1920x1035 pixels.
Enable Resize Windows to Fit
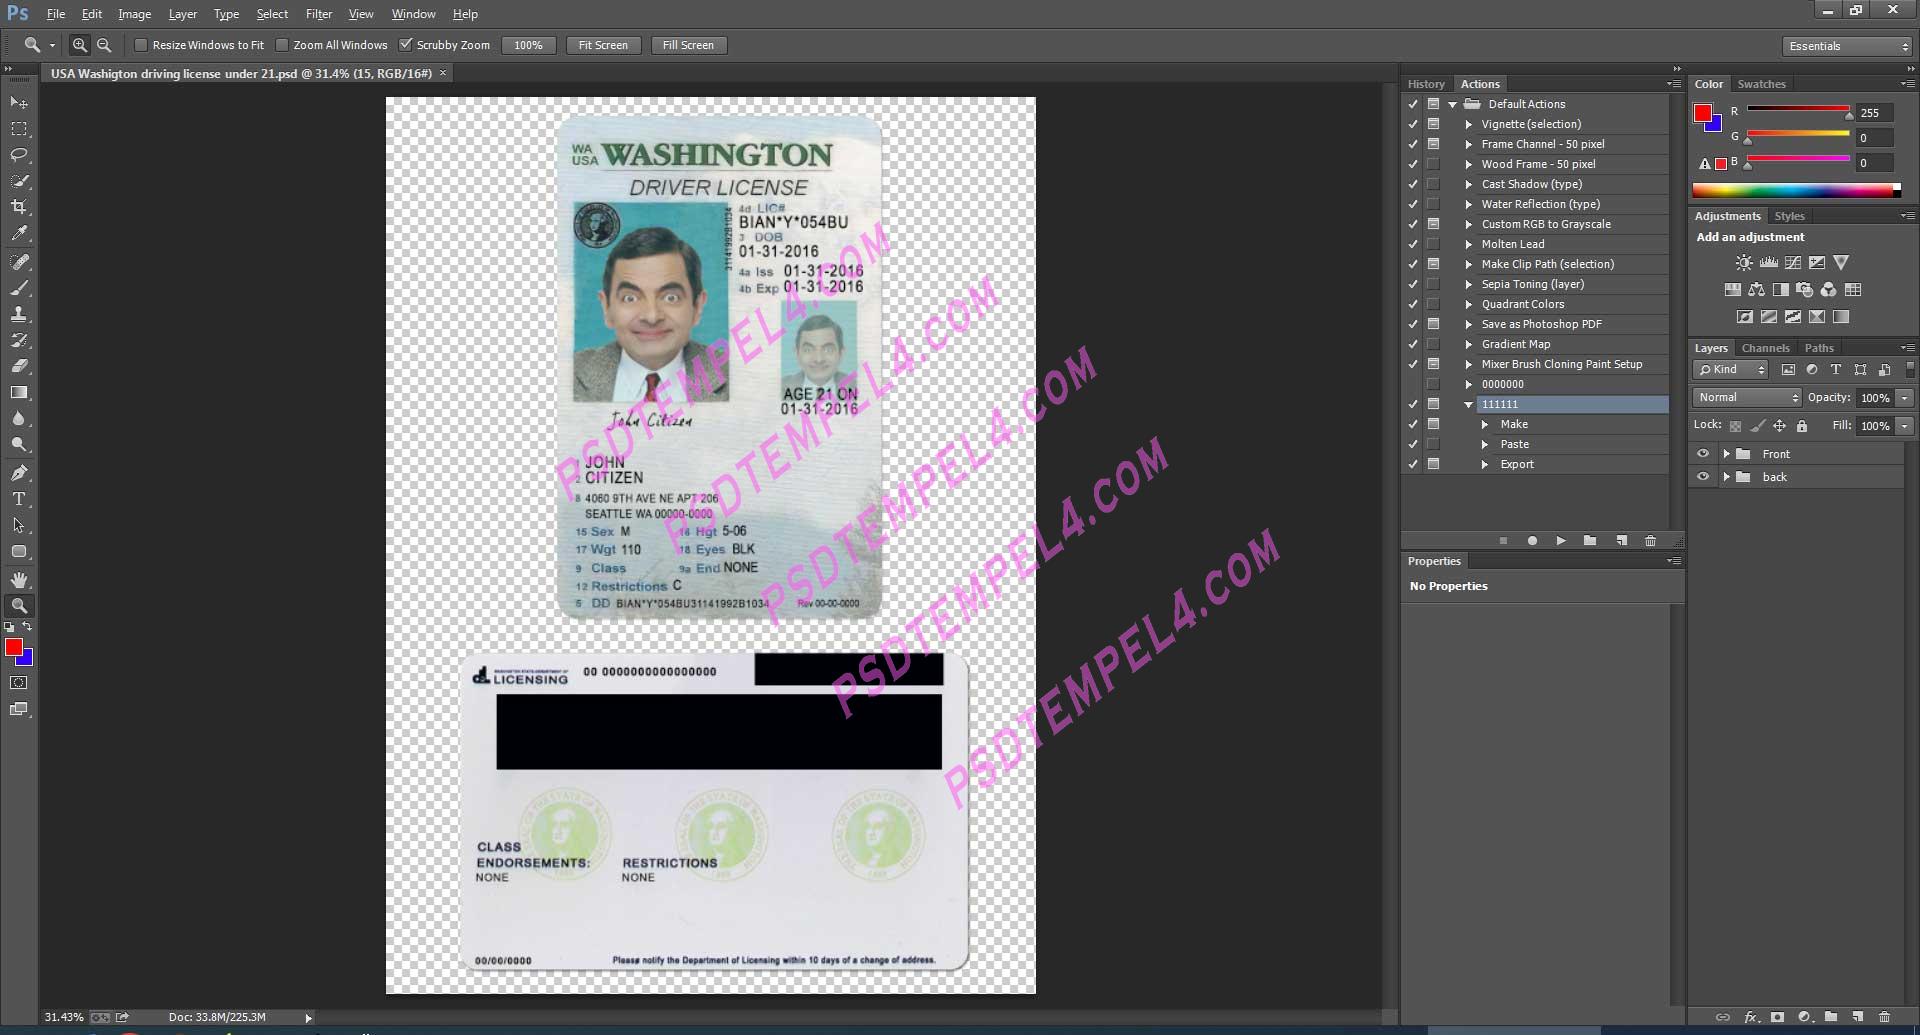142,45
